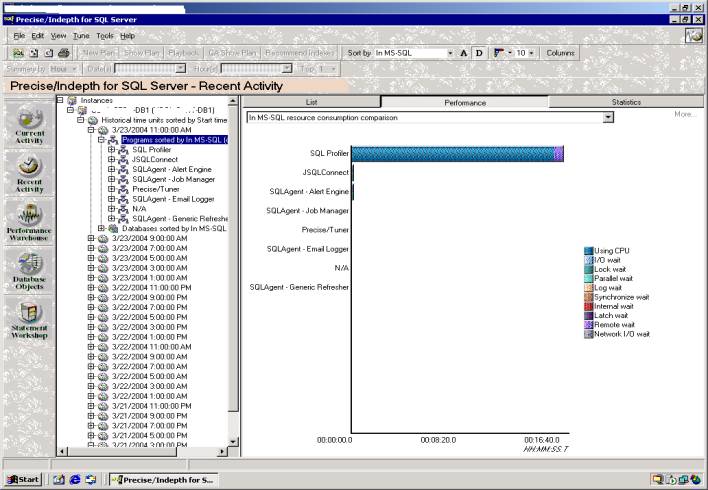Image resolution: width=708 pixels, height=490 pixels.
Task: Open the Database Objects workspace
Action: (30, 271)
